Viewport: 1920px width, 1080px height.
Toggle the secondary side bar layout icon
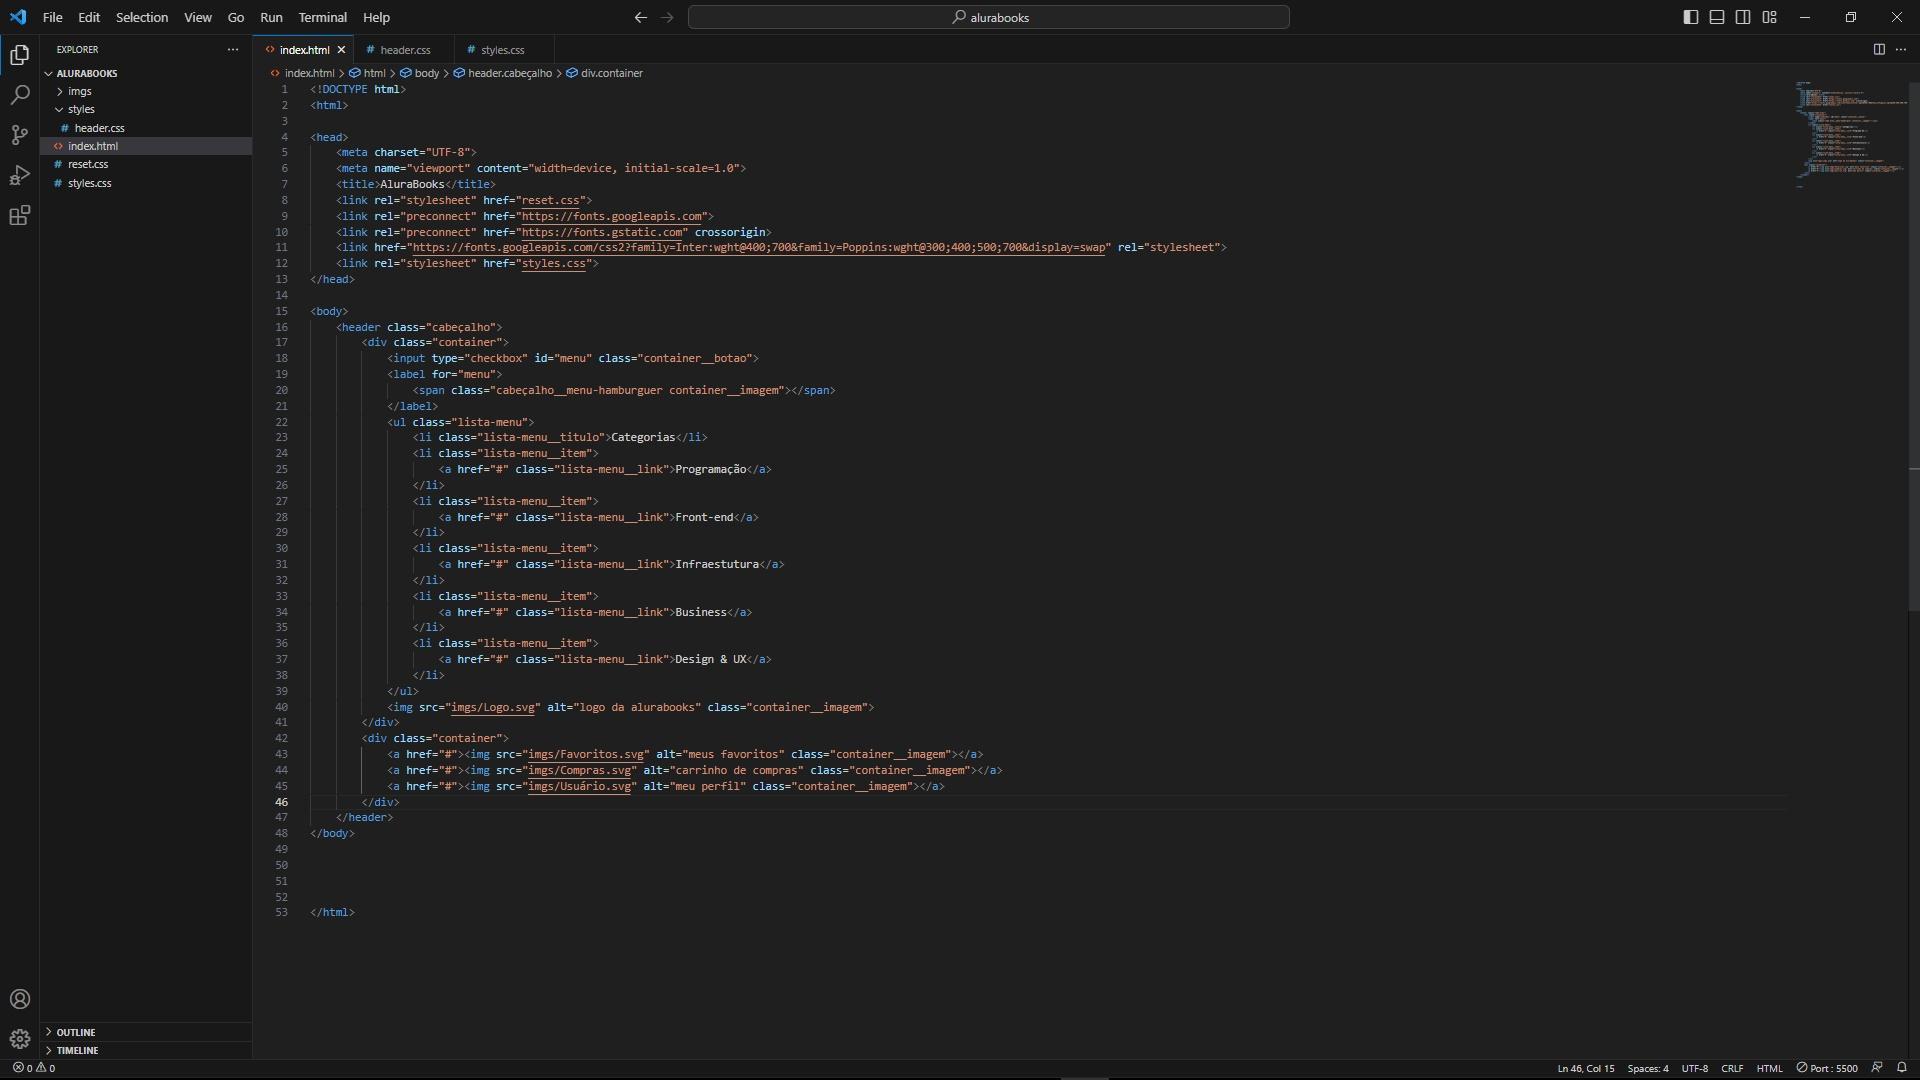[1743, 17]
